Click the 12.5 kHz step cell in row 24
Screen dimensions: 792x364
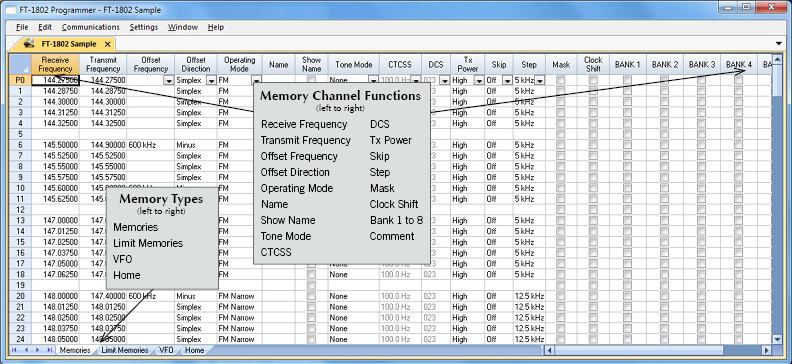pos(529,339)
